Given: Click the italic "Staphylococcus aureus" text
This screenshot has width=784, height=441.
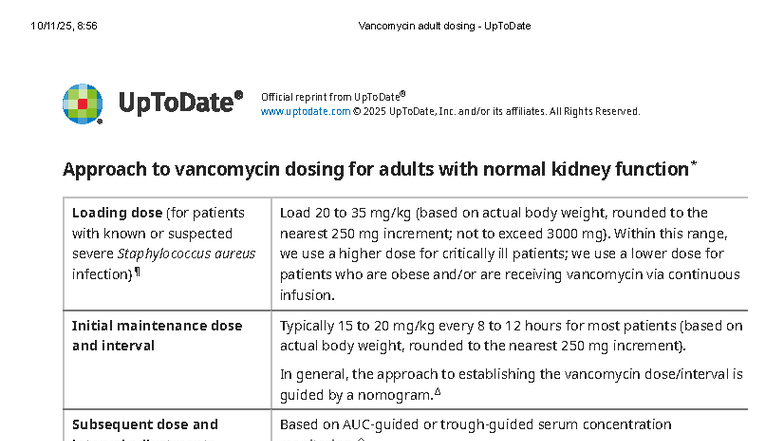Looking at the screenshot, I should tap(187, 254).
